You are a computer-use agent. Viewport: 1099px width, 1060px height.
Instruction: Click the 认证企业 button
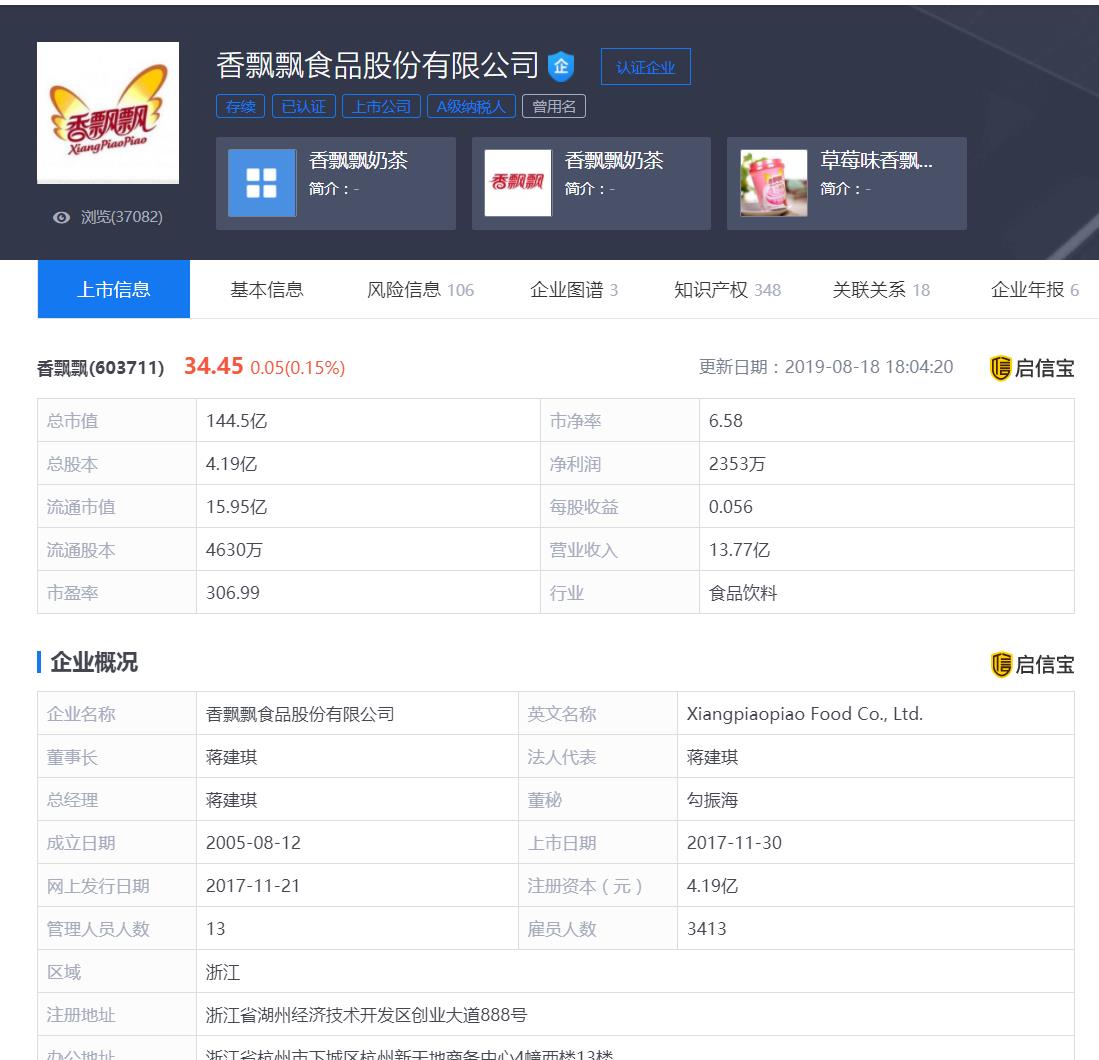[645, 66]
